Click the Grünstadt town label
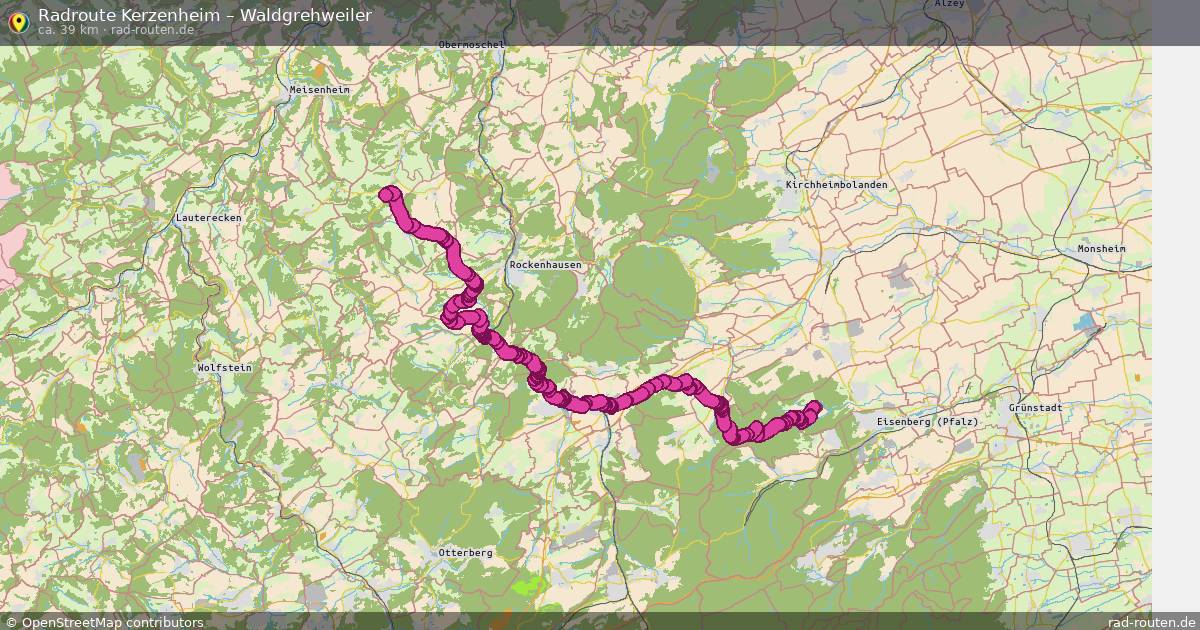 coord(1036,408)
